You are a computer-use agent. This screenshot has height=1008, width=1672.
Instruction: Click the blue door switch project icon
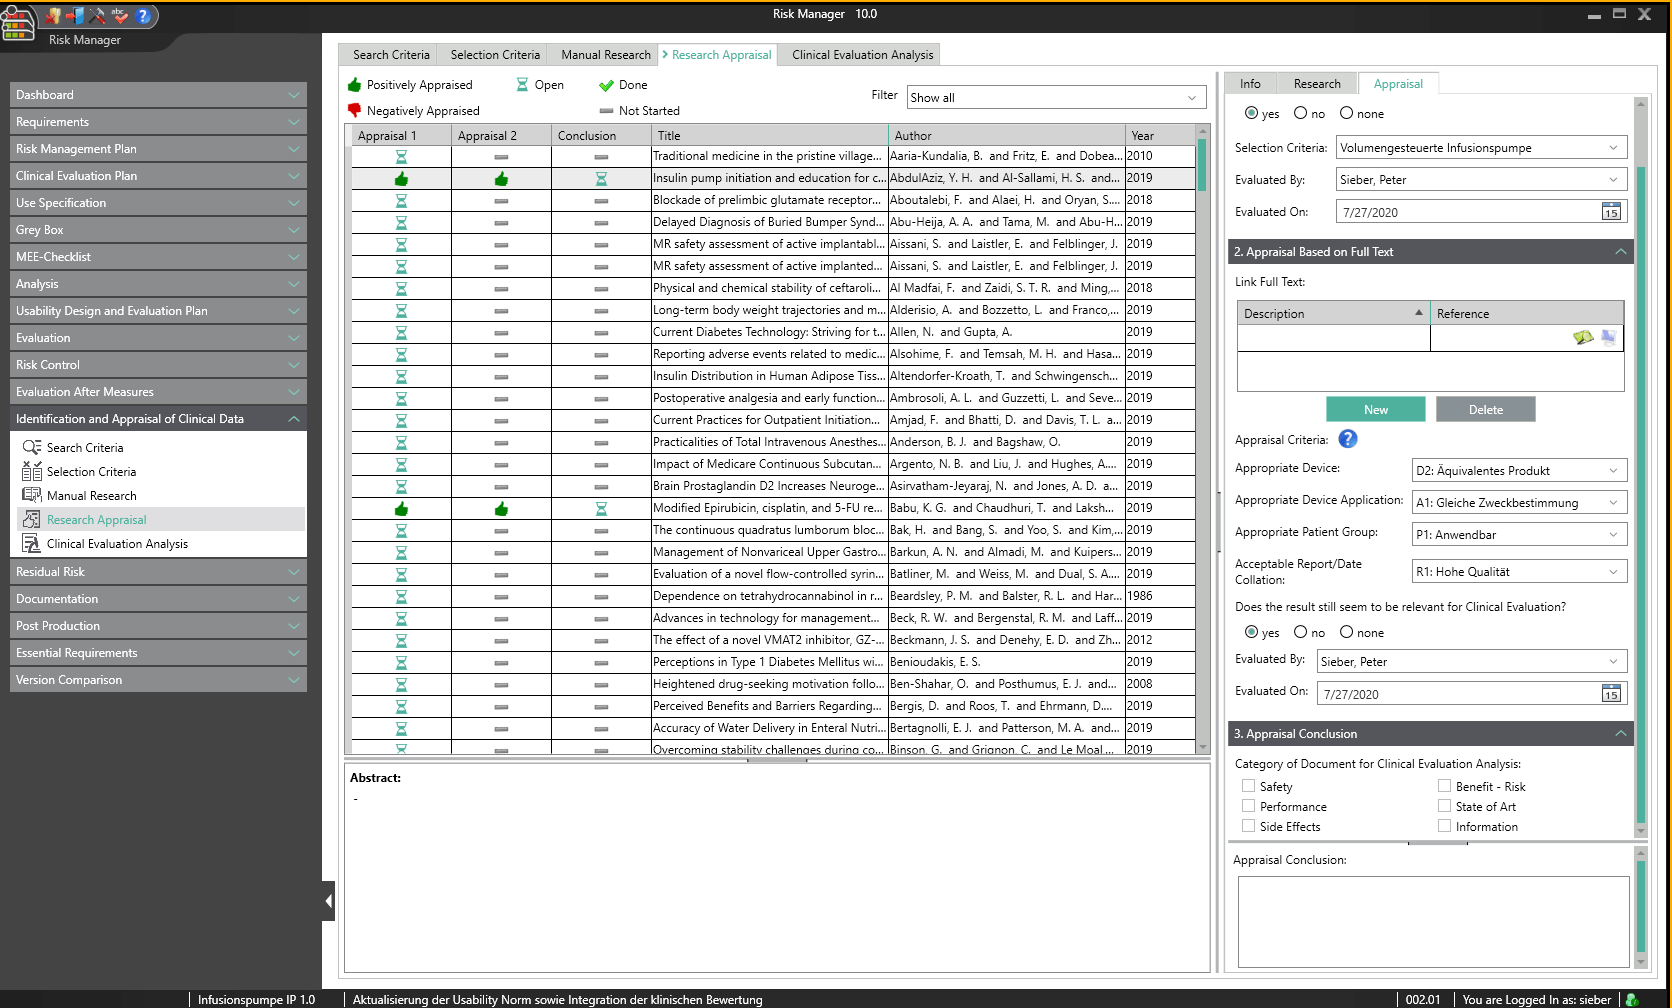click(x=75, y=15)
